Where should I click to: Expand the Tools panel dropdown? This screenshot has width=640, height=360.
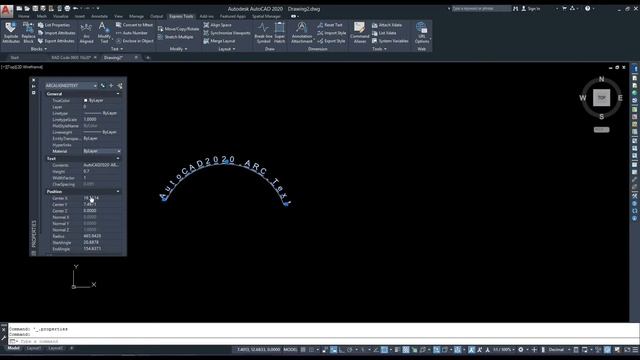point(379,49)
